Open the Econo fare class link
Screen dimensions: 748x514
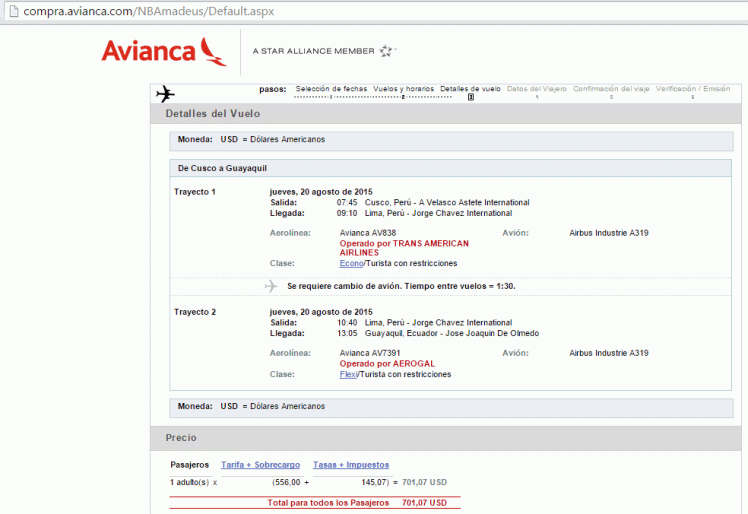tap(351, 263)
